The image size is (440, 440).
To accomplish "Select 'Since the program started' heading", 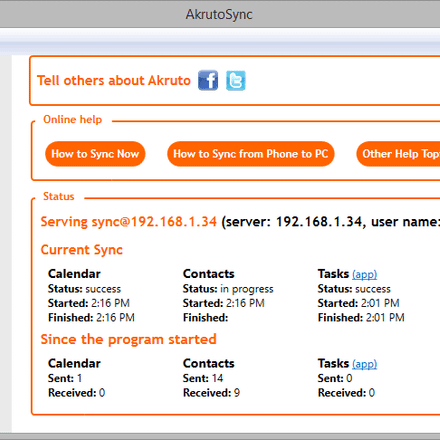I will [x=129, y=340].
